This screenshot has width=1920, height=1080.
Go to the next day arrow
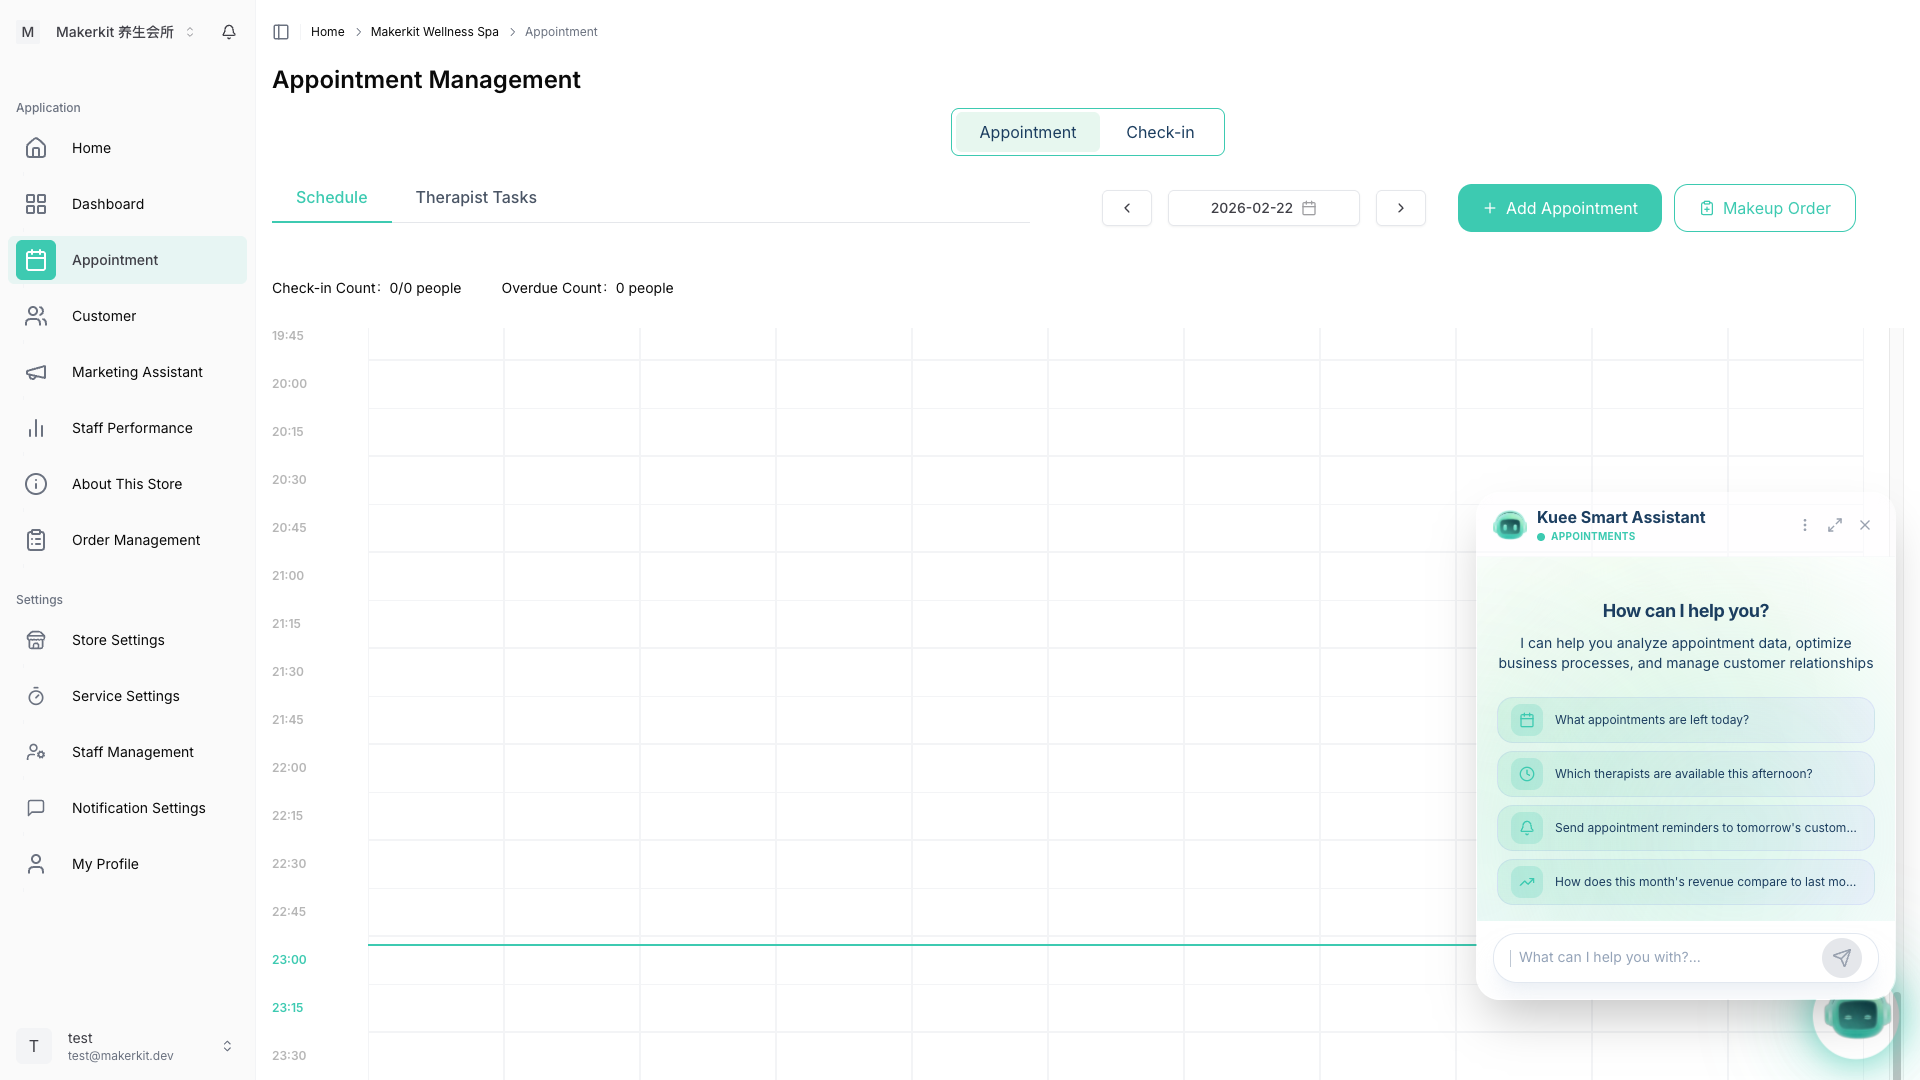[x=1400, y=208]
